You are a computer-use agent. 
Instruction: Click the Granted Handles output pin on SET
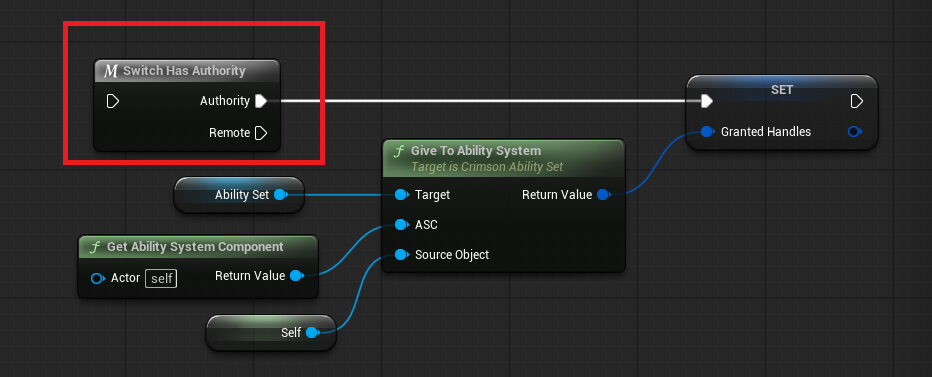tap(854, 131)
